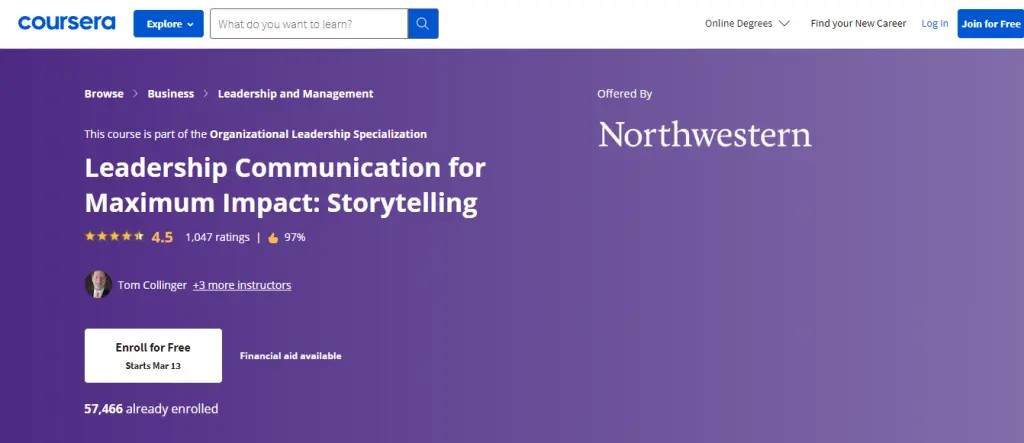This screenshot has width=1024, height=443.
Task: Click the magnifying glass search button
Action: [423, 24]
